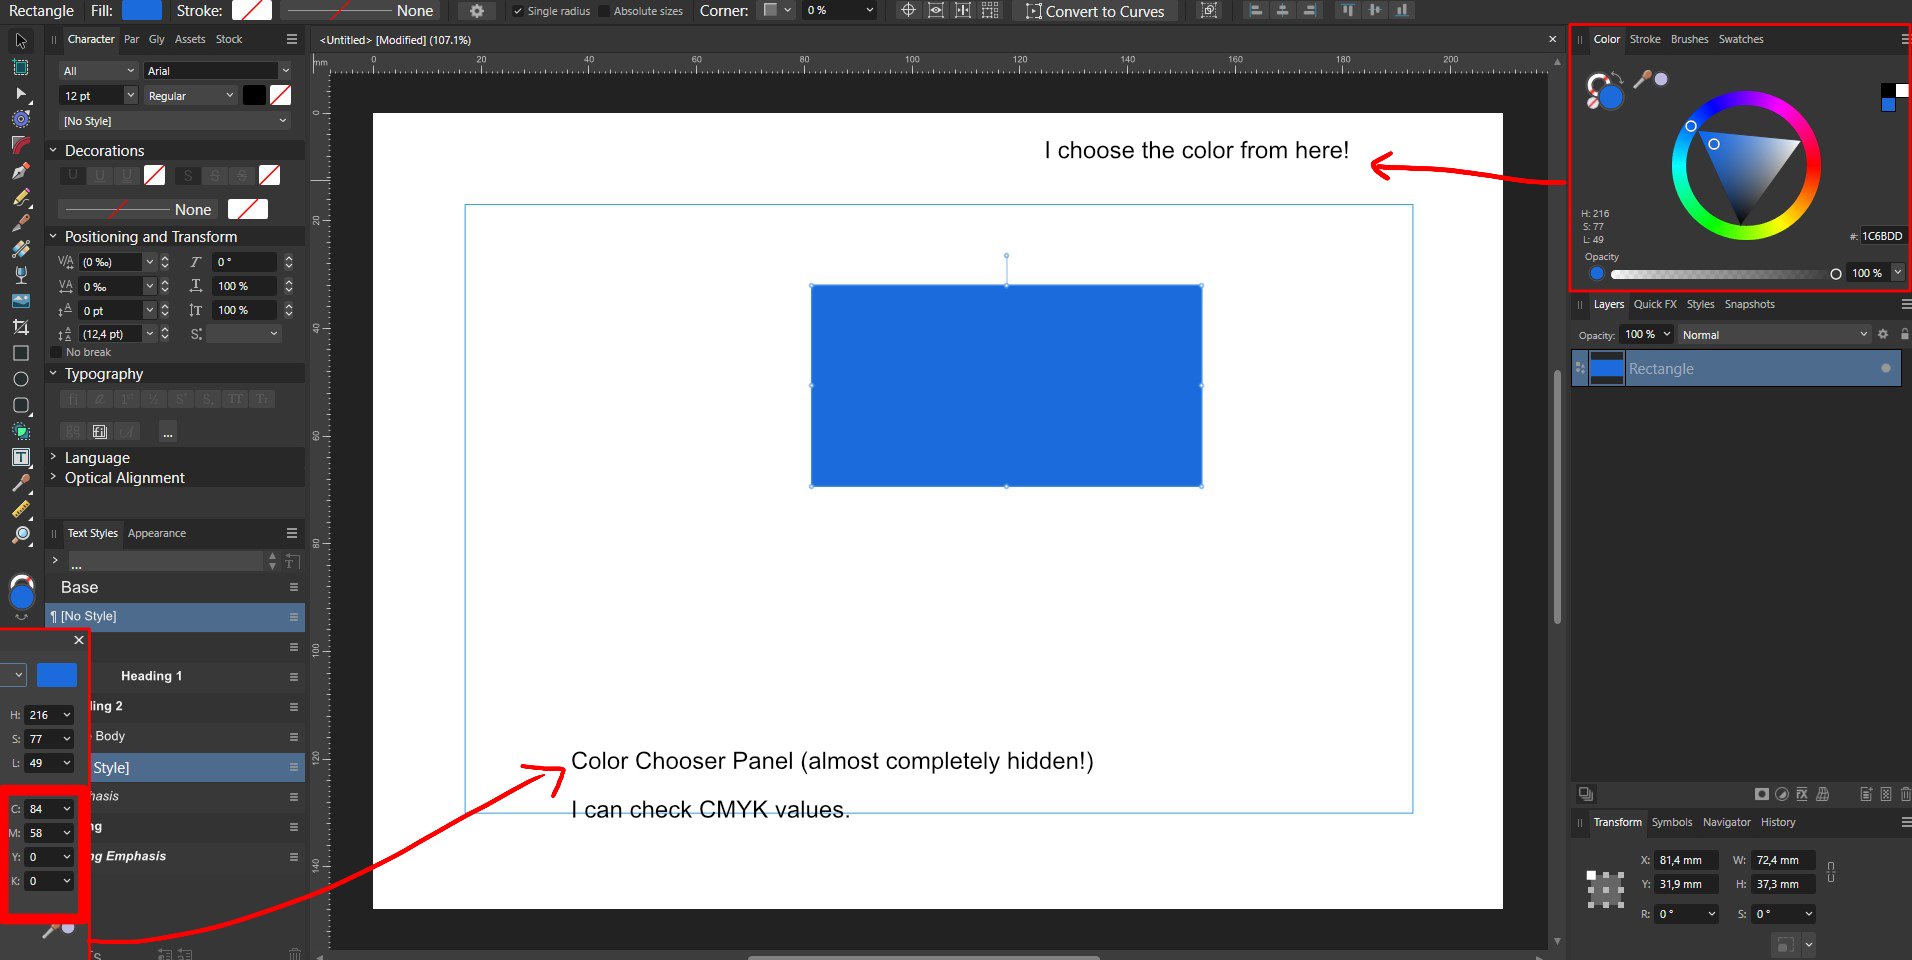Activate the Zoom magnifier tool
Screen dimensions: 1912x960
click(x=21, y=535)
